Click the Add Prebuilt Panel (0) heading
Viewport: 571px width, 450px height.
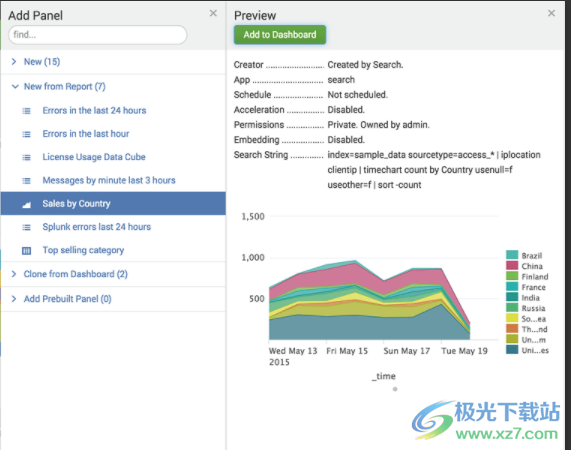click(x=68, y=299)
